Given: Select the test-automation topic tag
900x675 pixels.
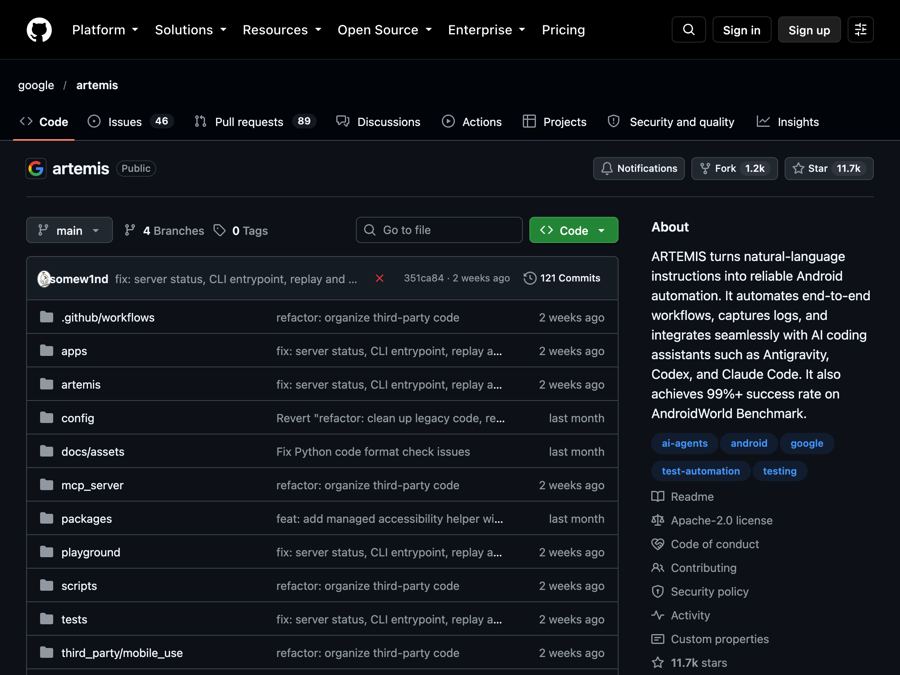Looking at the screenshot, I should coord(700,471).
